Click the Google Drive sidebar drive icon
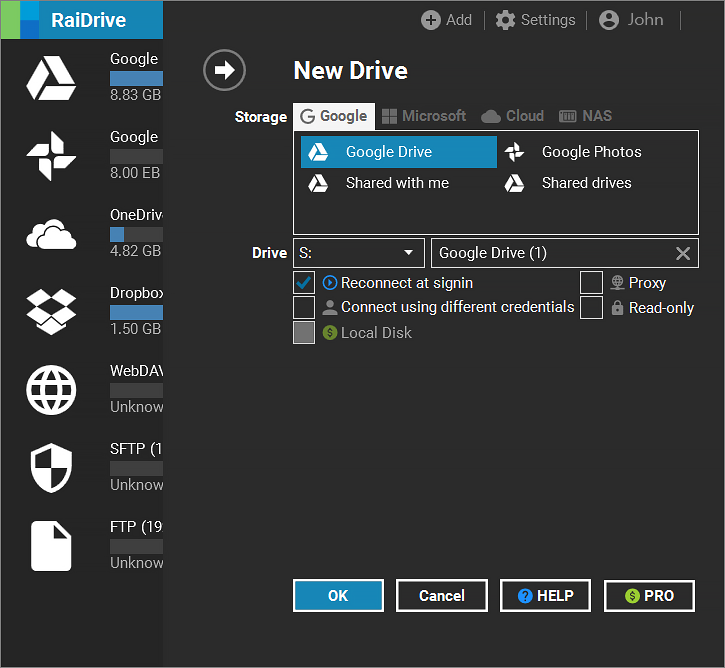725x668 pixels. pyautogui.click(x=51, y=78)
